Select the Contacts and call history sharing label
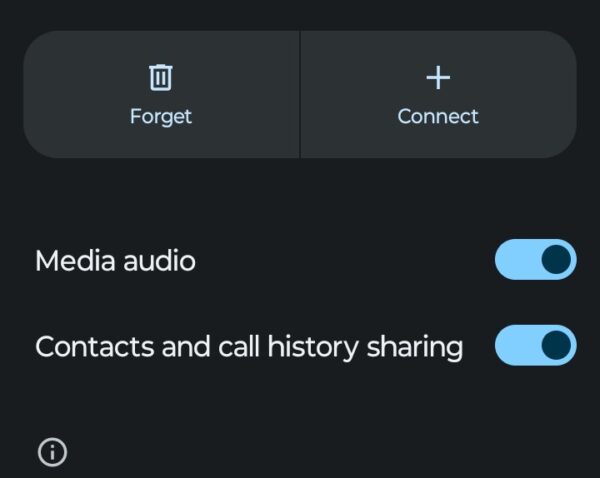 tap(249, 347)
